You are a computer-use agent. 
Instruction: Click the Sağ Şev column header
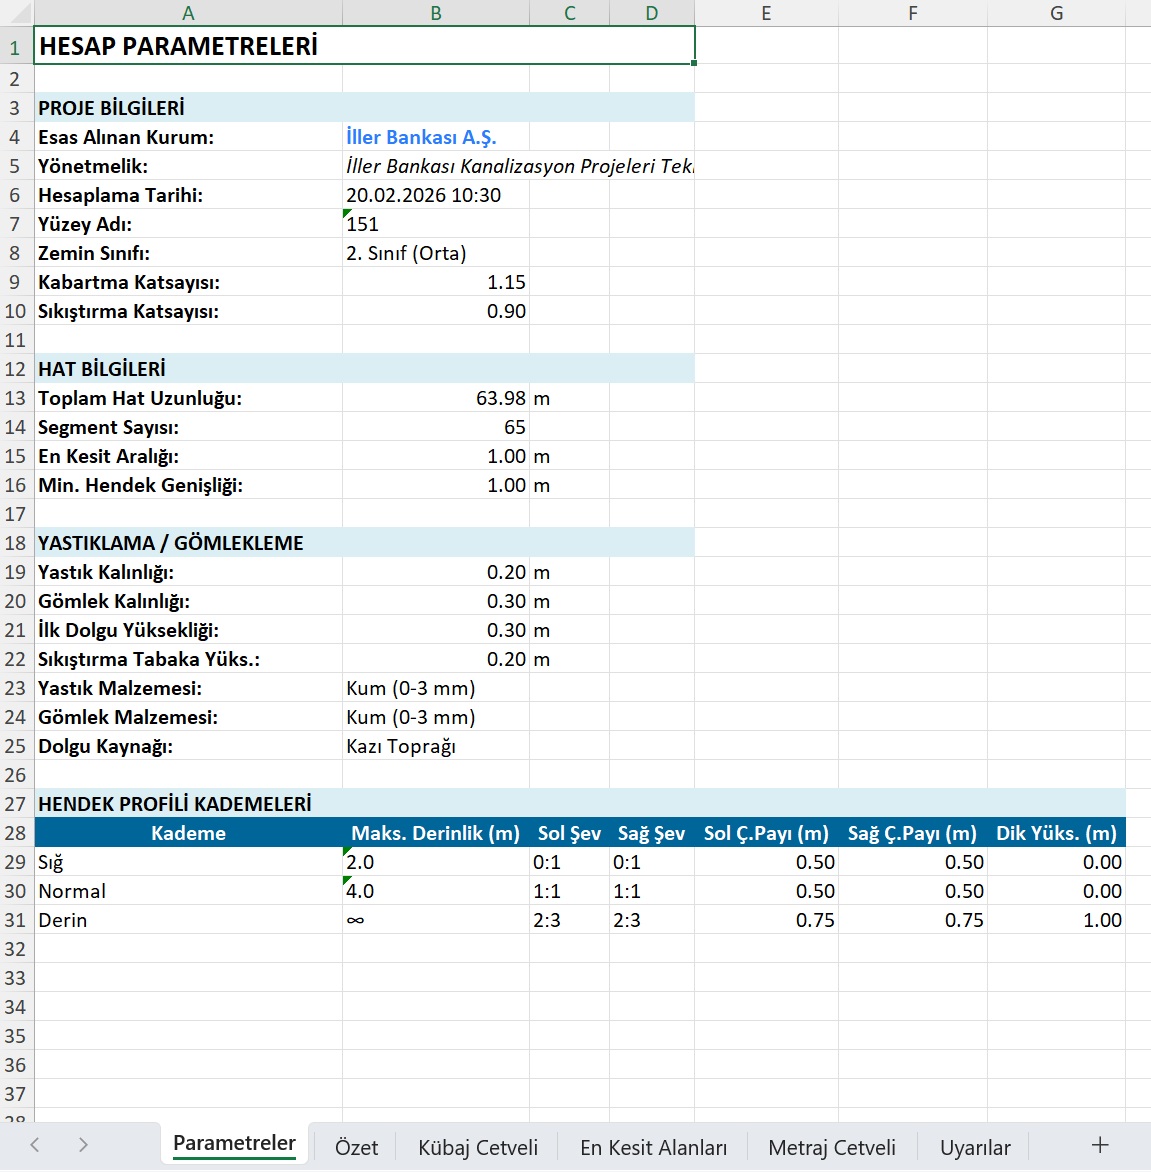pos(652,833)
